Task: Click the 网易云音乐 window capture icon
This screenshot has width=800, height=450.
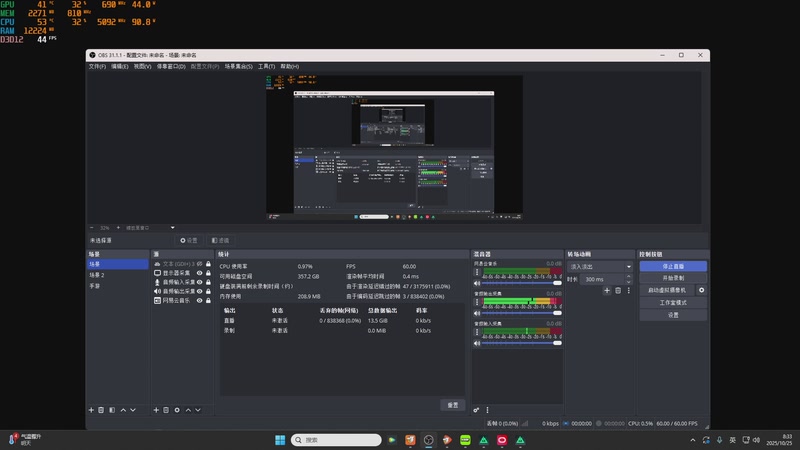Action: 157,301
